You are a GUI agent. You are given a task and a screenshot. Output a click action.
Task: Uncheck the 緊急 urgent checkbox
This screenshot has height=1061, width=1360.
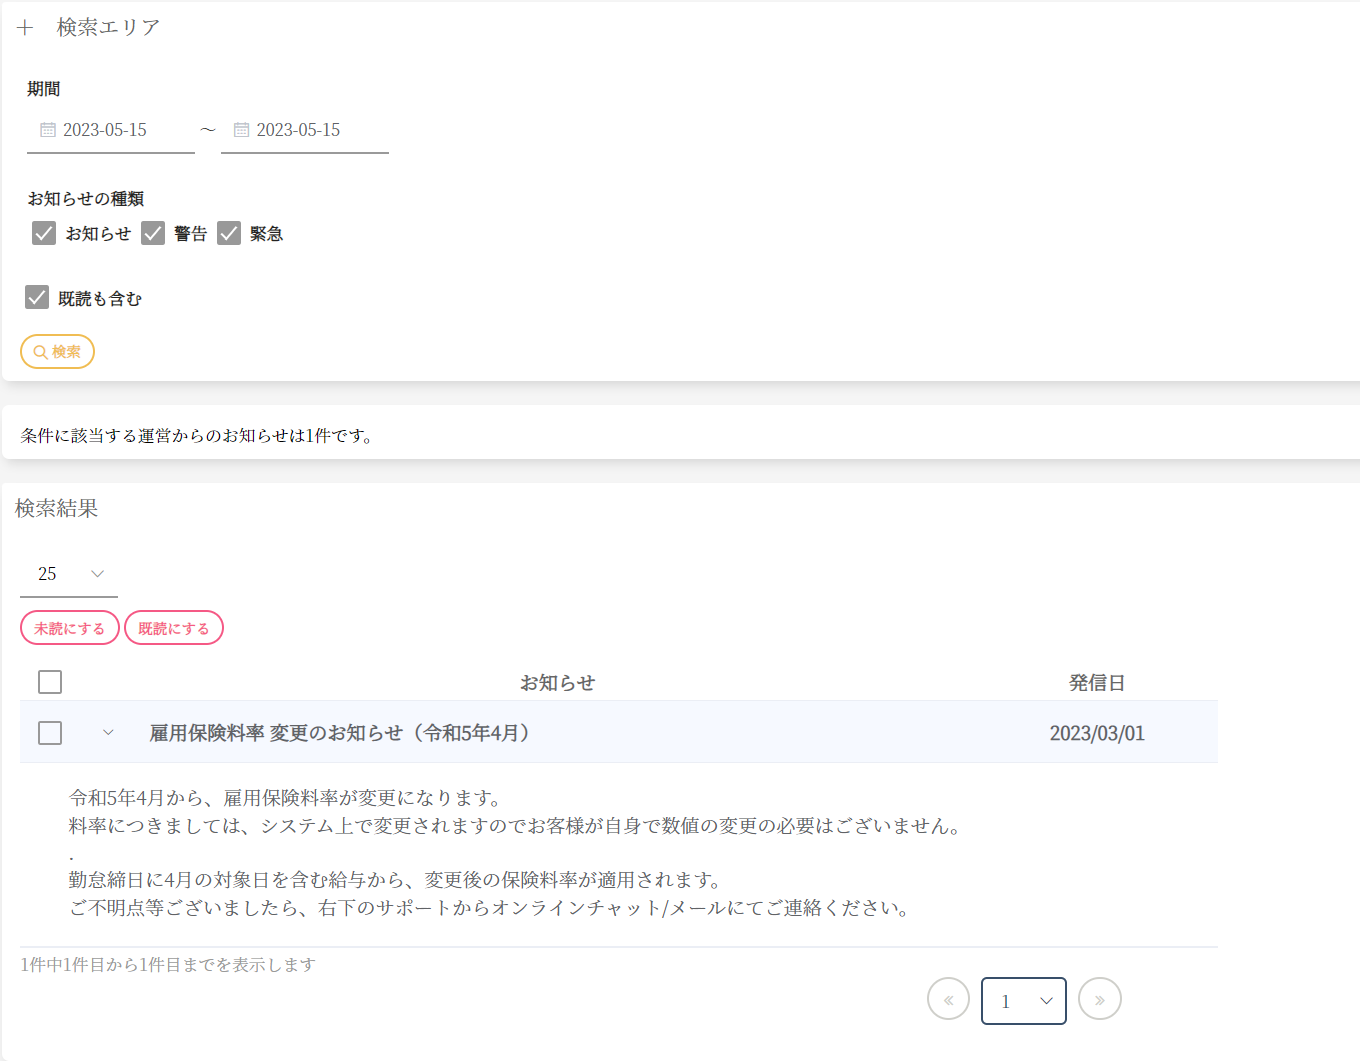[229, 233]
